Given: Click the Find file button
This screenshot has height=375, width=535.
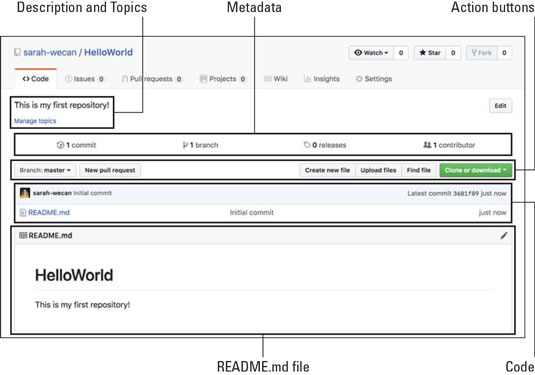Looking at the screenshot, I should (419, 170).
